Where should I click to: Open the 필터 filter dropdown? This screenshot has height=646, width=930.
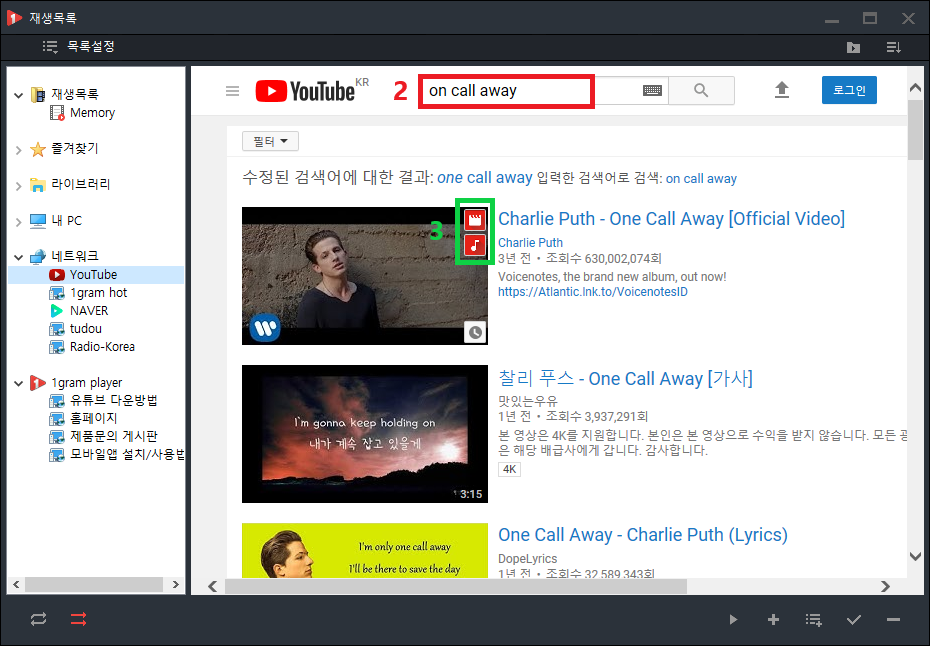(x=270, y=141)
